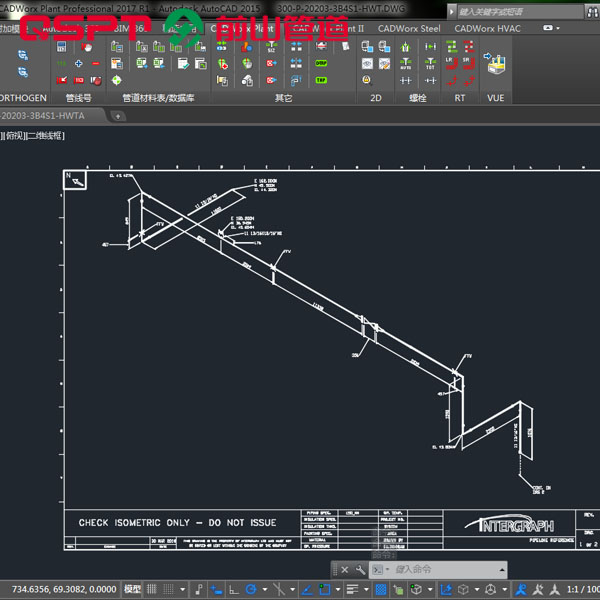Click the wrench customize icon on command line
The height and width of the screenshot is (600, 600).
pyautogui.click(x=360, y=569)
